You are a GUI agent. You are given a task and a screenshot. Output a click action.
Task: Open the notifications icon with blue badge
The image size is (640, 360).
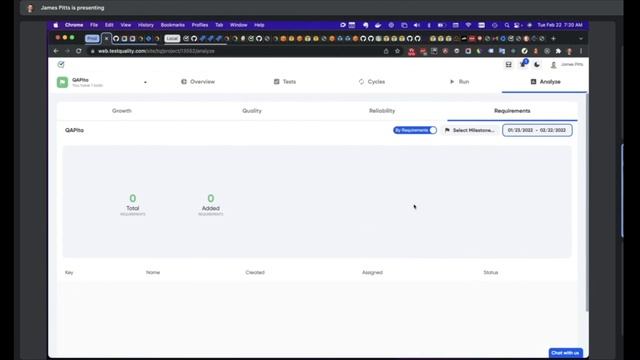(x=523, y=64)
